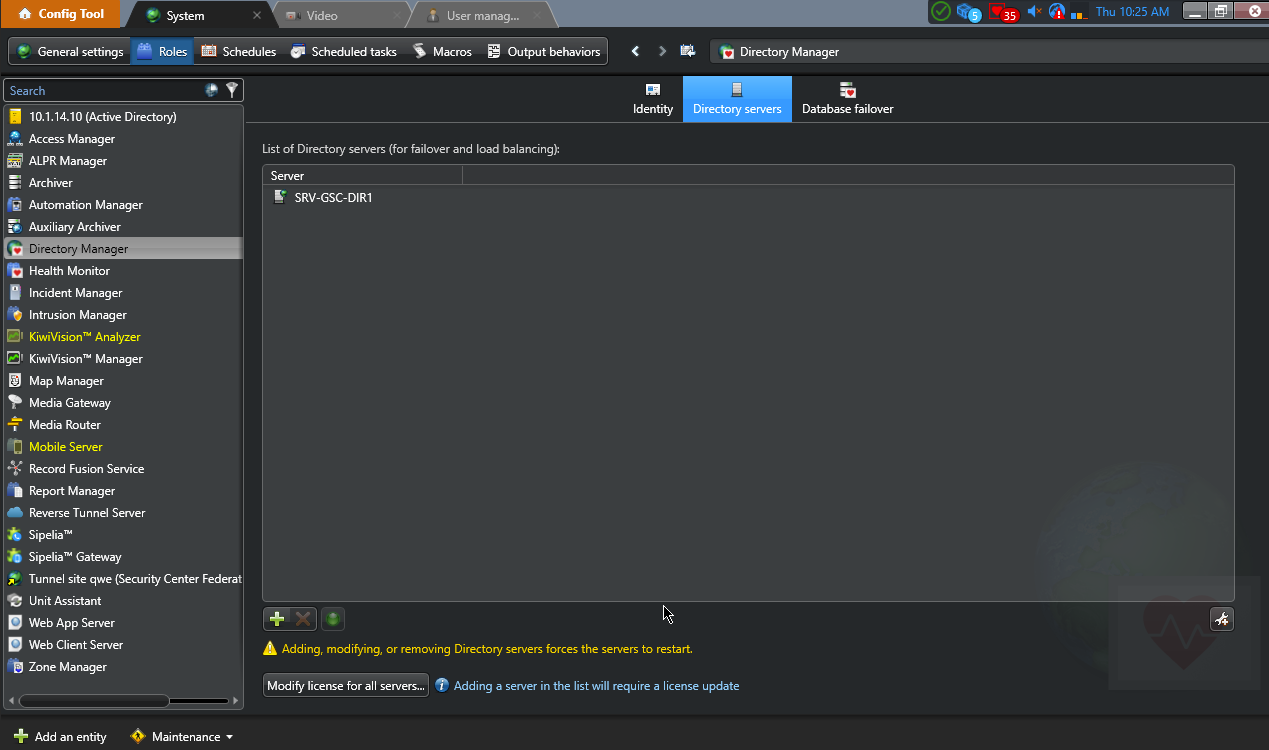Click the horizontal scrollbar under roles list
The height and width of the screenshot is (750, 1269).
(94, 701)
